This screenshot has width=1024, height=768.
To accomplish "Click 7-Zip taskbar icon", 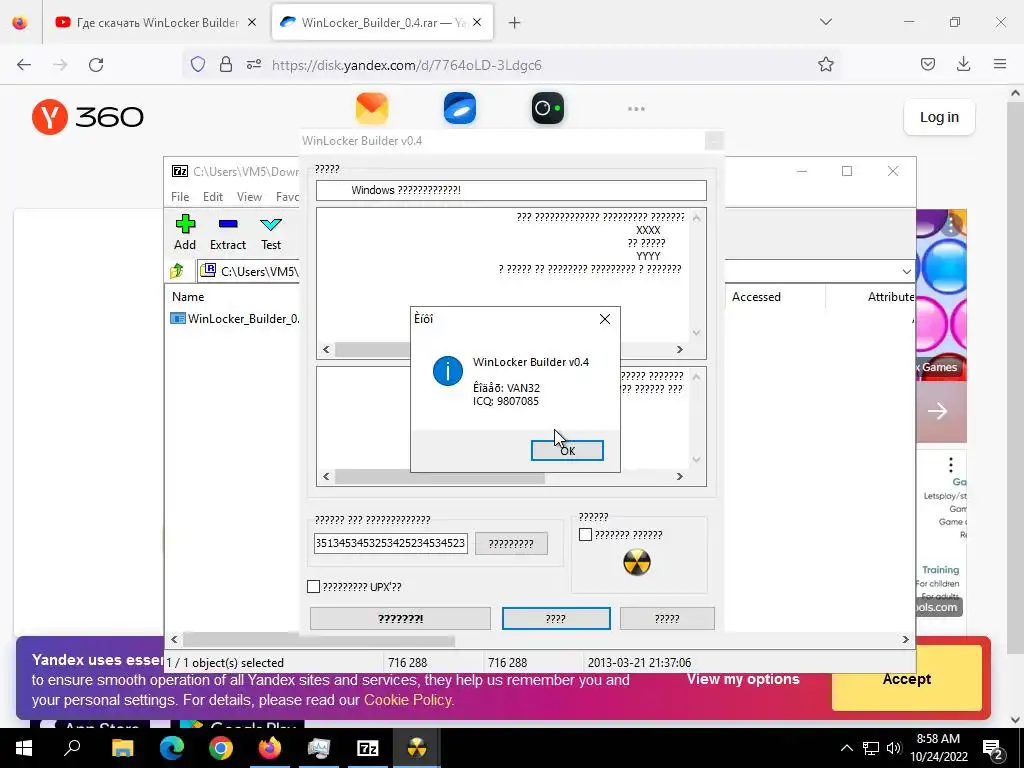I will (x=368, y=748).
